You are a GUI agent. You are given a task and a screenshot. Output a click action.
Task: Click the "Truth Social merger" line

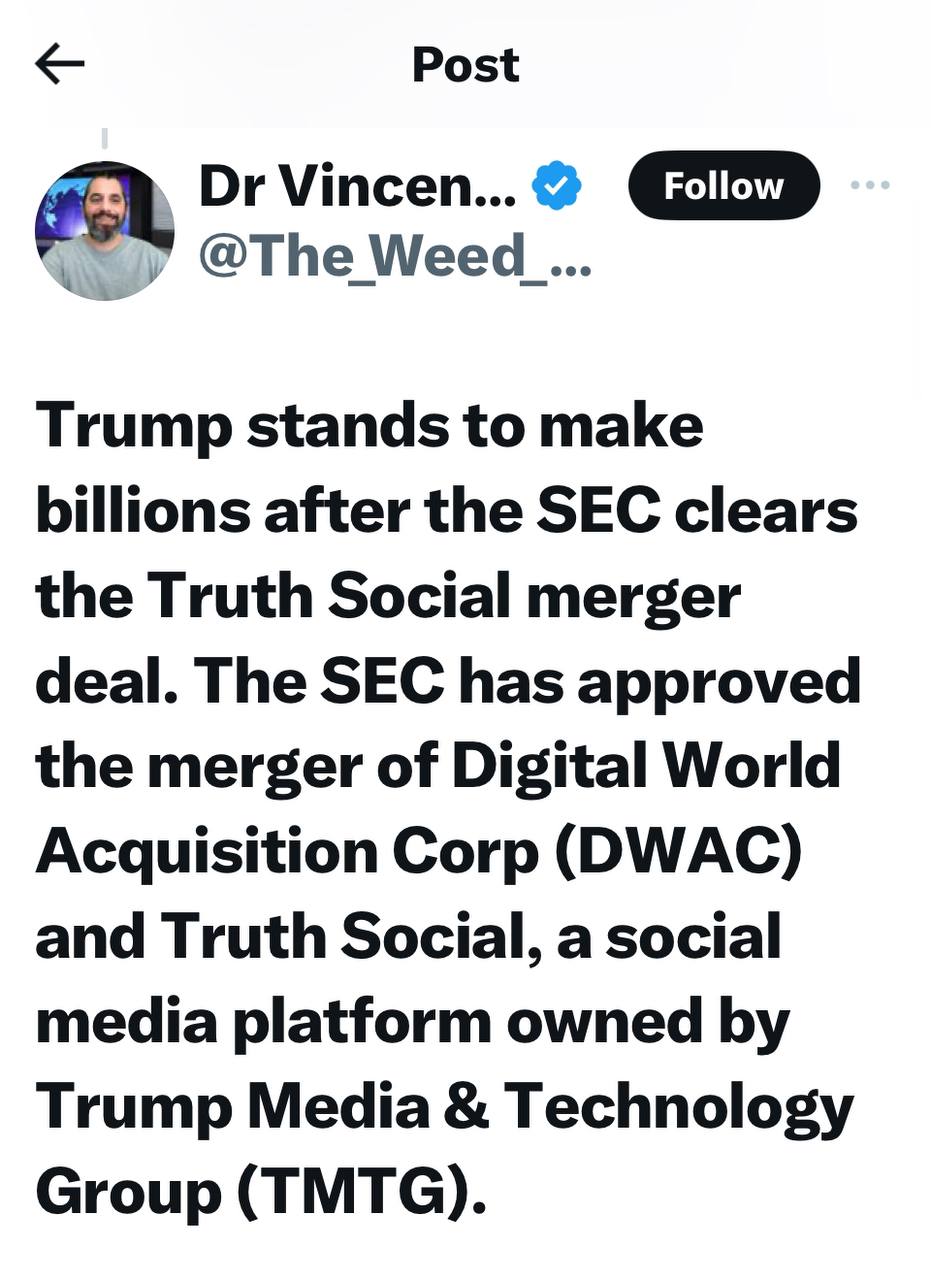pyautogui.click(x=387, y=596)
